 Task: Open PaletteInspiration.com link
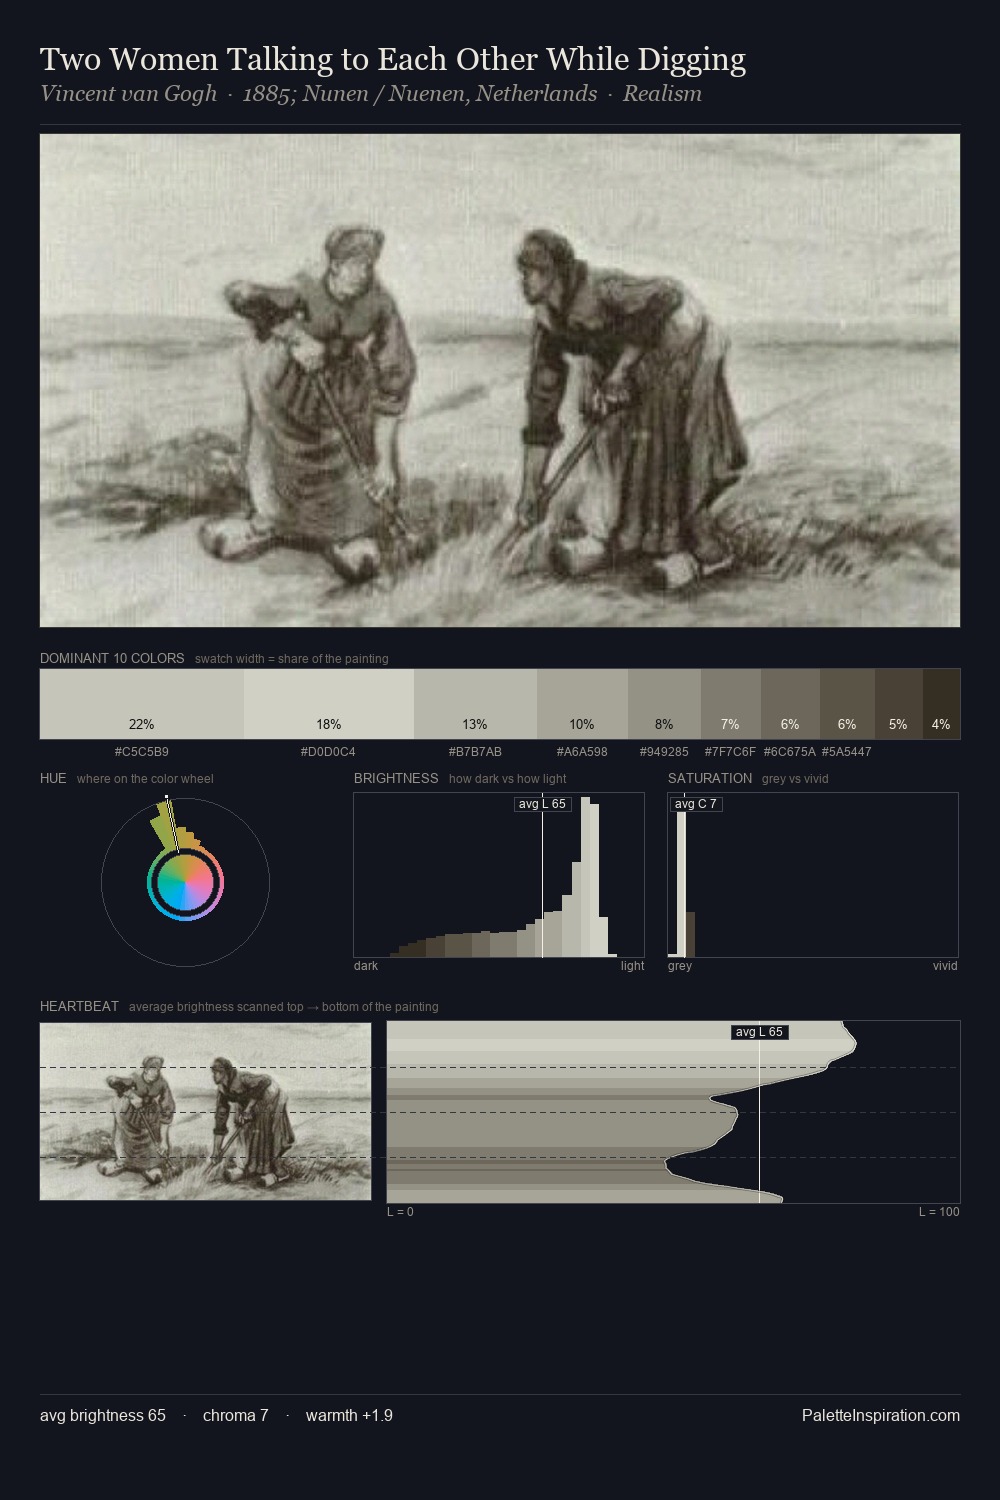click(x=881, y=1415)
